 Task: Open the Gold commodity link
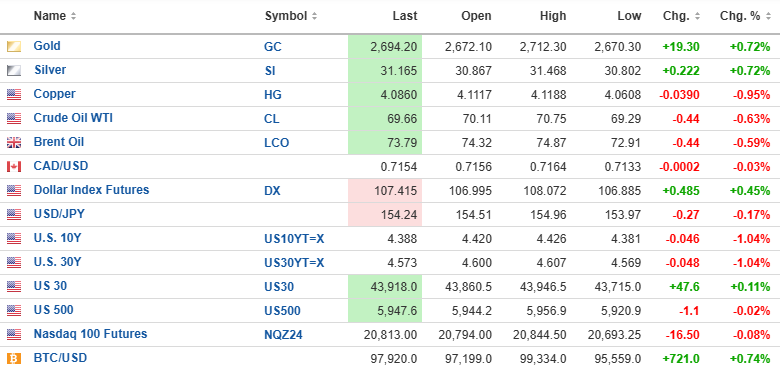(x=47, y=46)
